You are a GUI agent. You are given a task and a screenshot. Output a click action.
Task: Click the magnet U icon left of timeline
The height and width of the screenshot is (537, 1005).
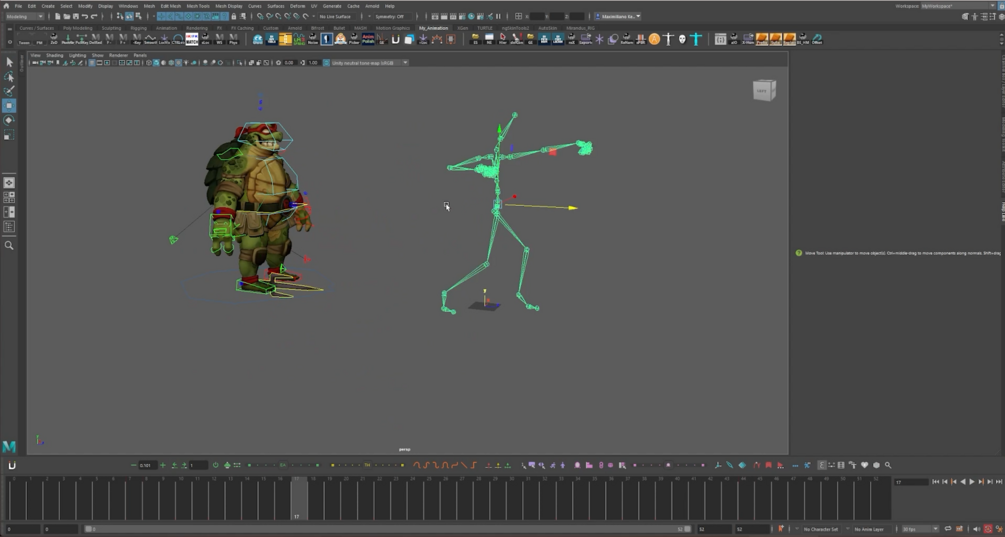(x=12, y=465)
